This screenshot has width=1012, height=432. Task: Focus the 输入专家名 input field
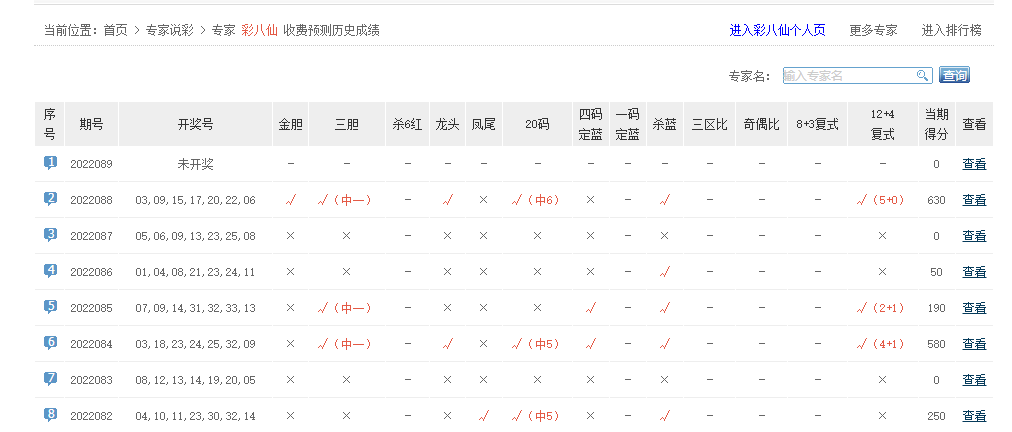848,76
